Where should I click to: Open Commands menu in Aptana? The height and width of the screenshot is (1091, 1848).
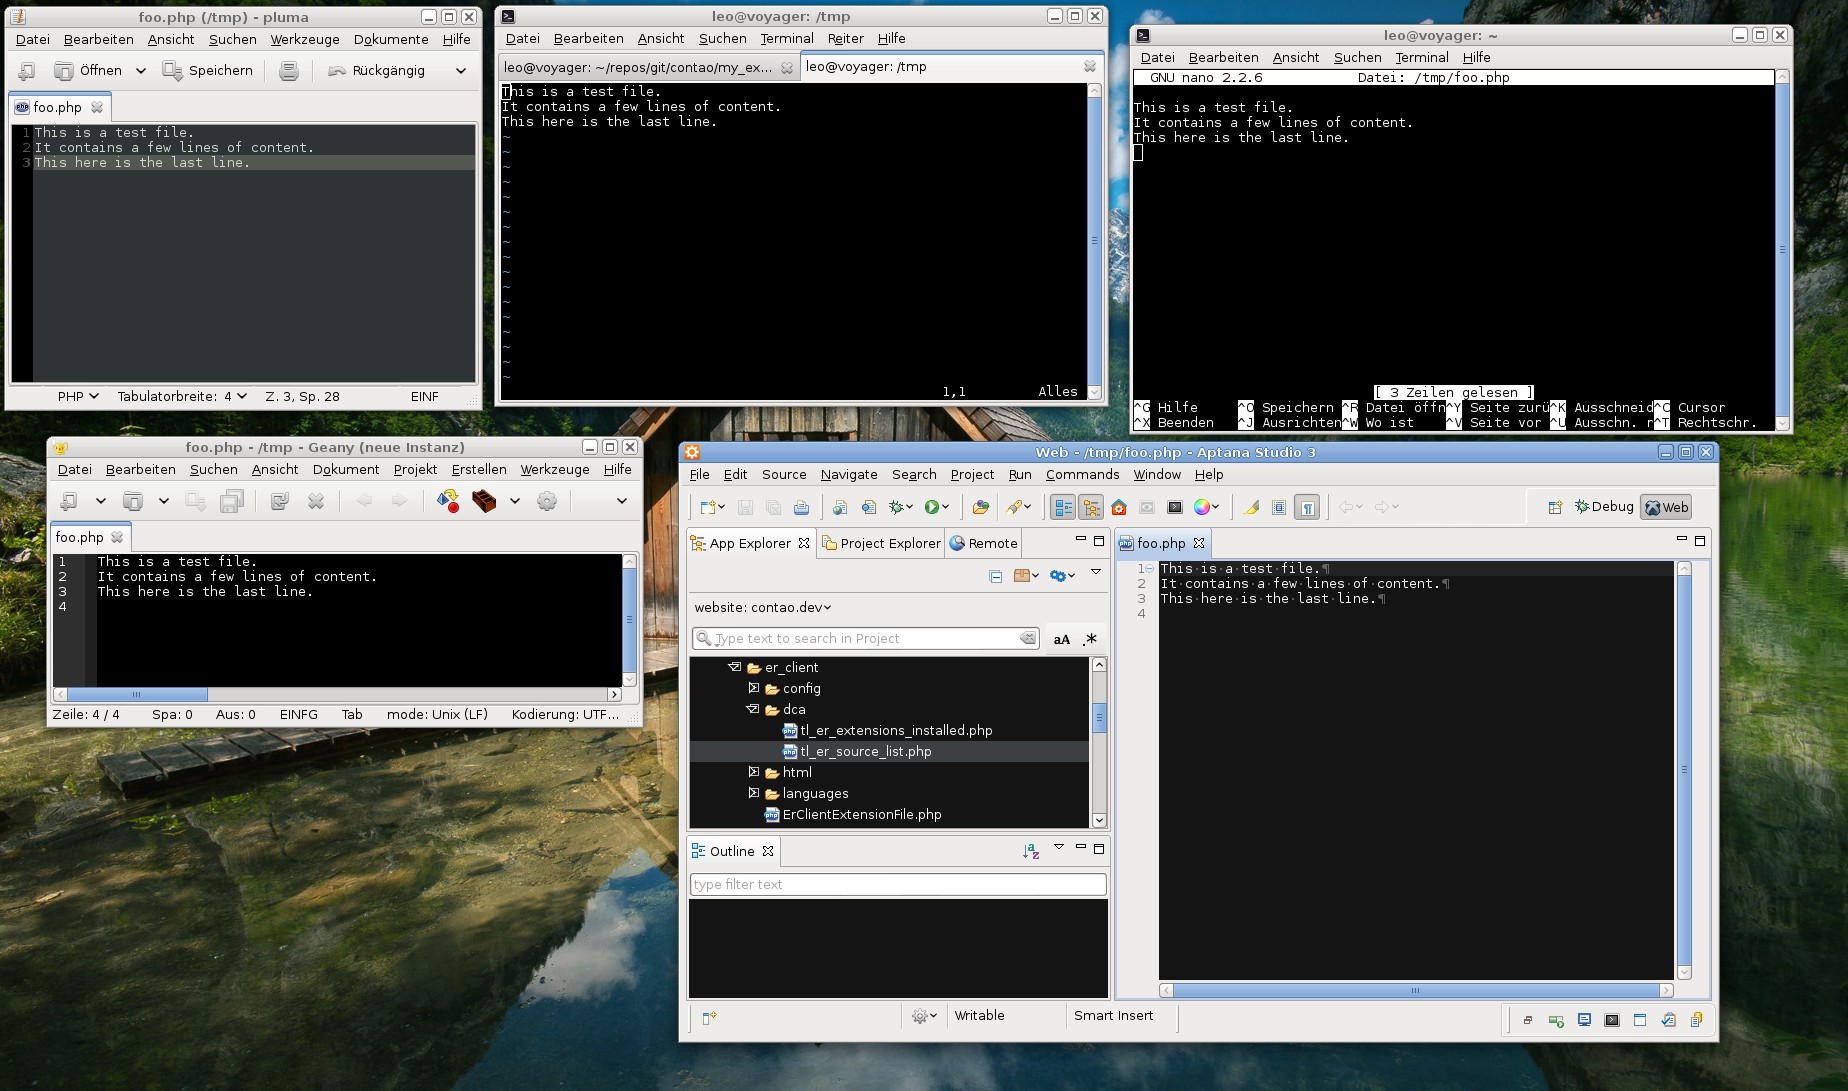coord(1082,474)
